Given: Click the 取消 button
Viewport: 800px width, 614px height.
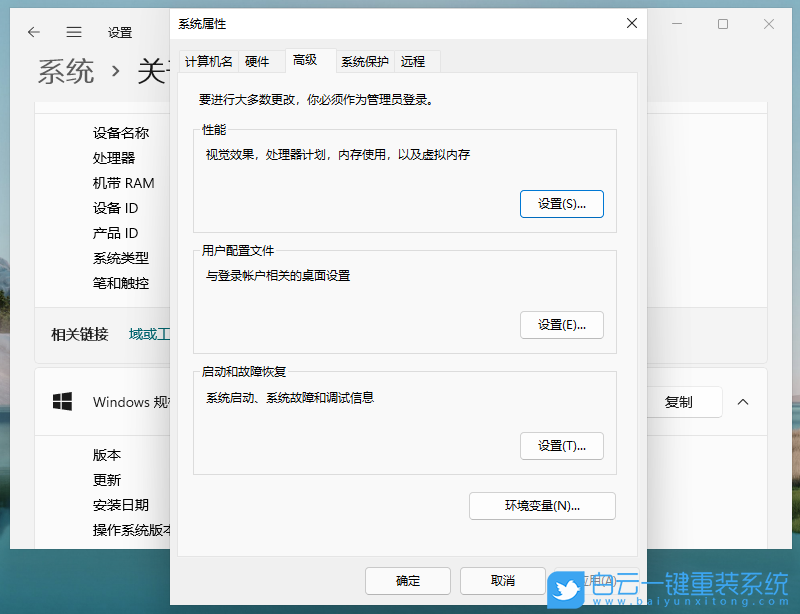Looking at the screenshot, I should [x=501, y=580].
